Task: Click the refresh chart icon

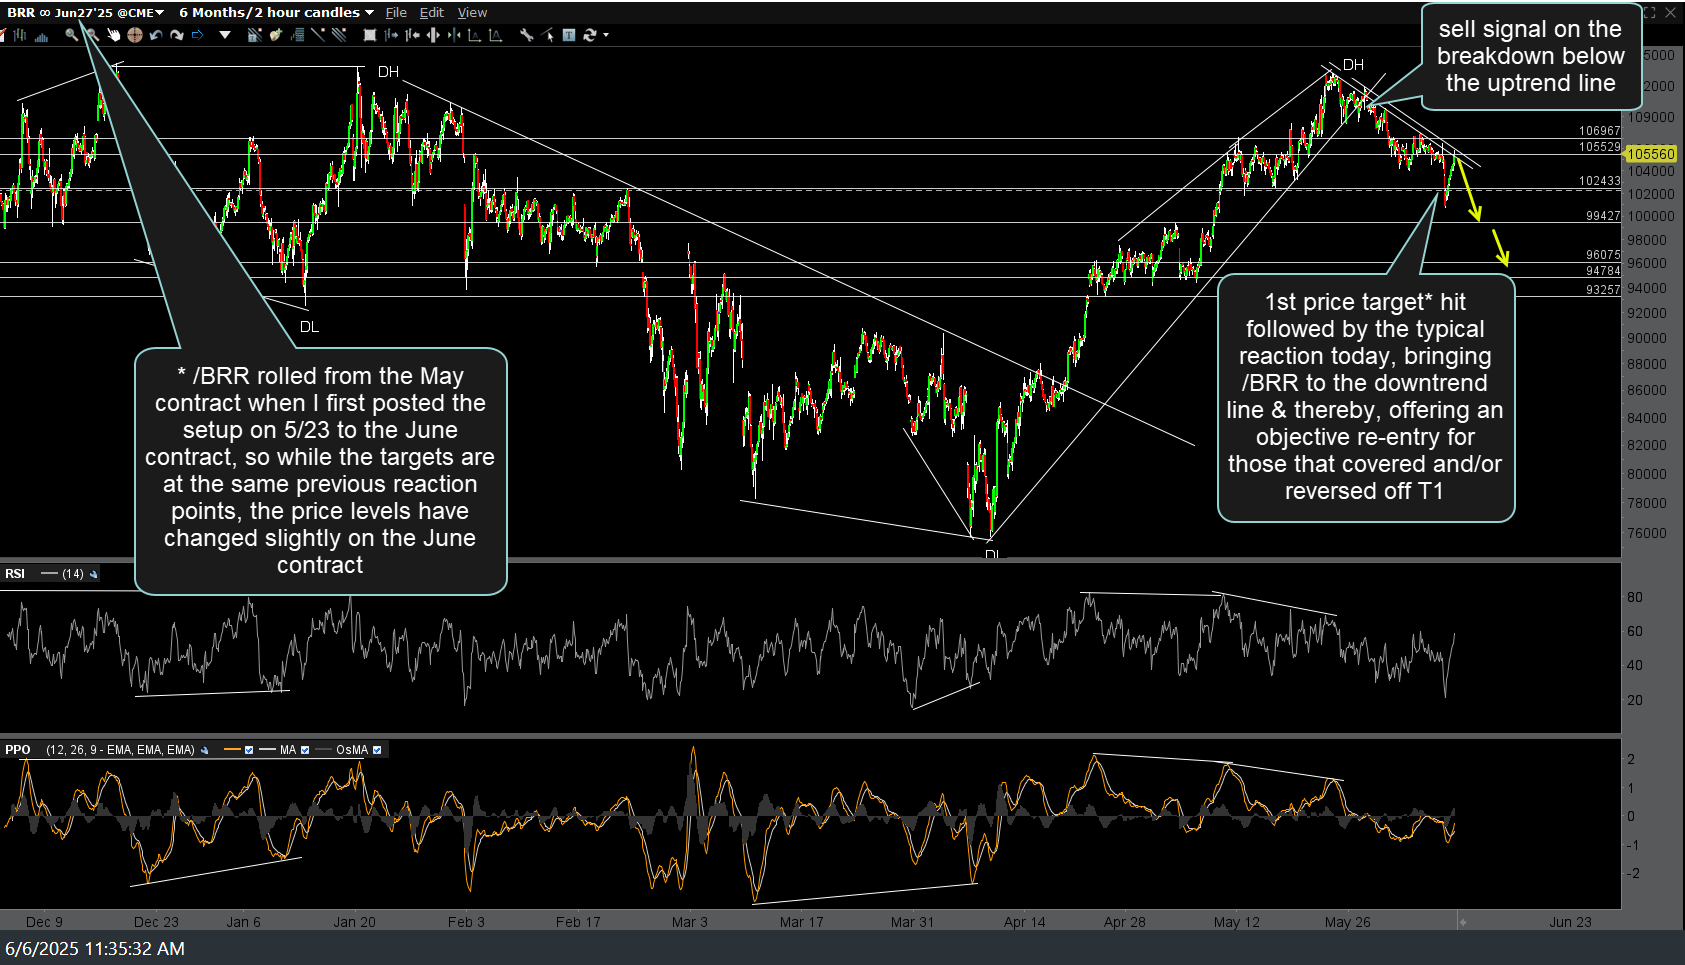Action: (x=590, y=35)
